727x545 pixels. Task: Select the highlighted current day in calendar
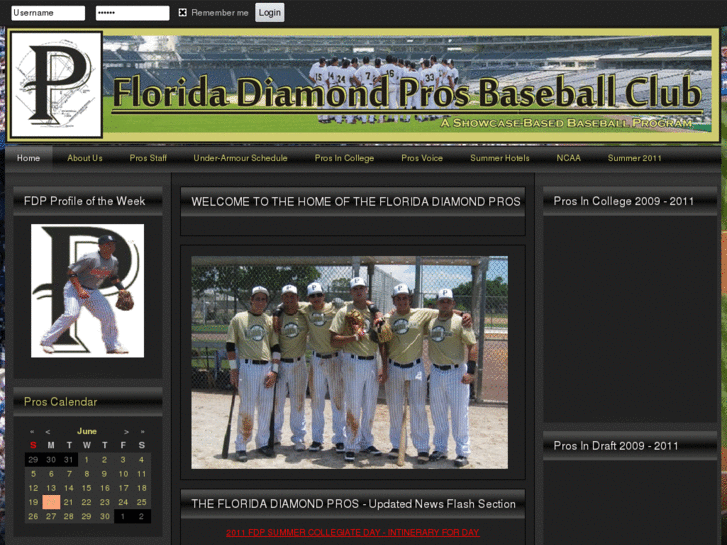51,502
